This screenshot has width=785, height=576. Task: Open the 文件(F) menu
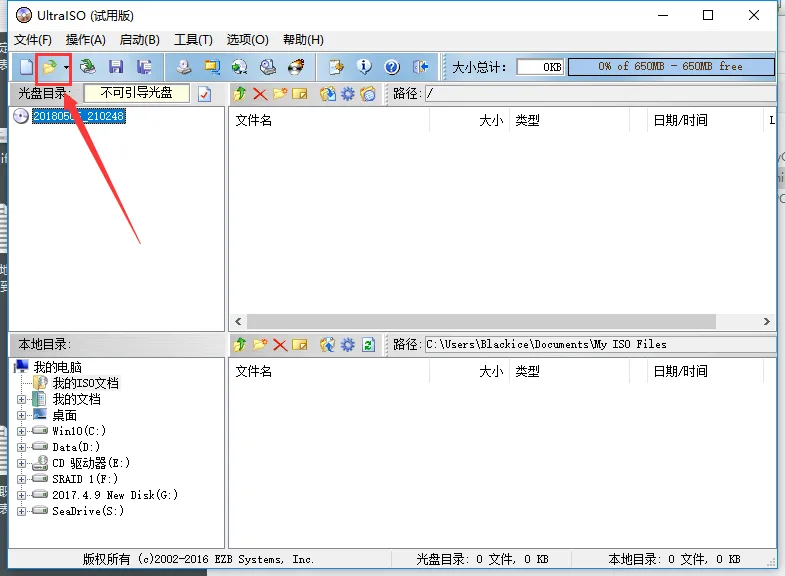pos(33,40)
